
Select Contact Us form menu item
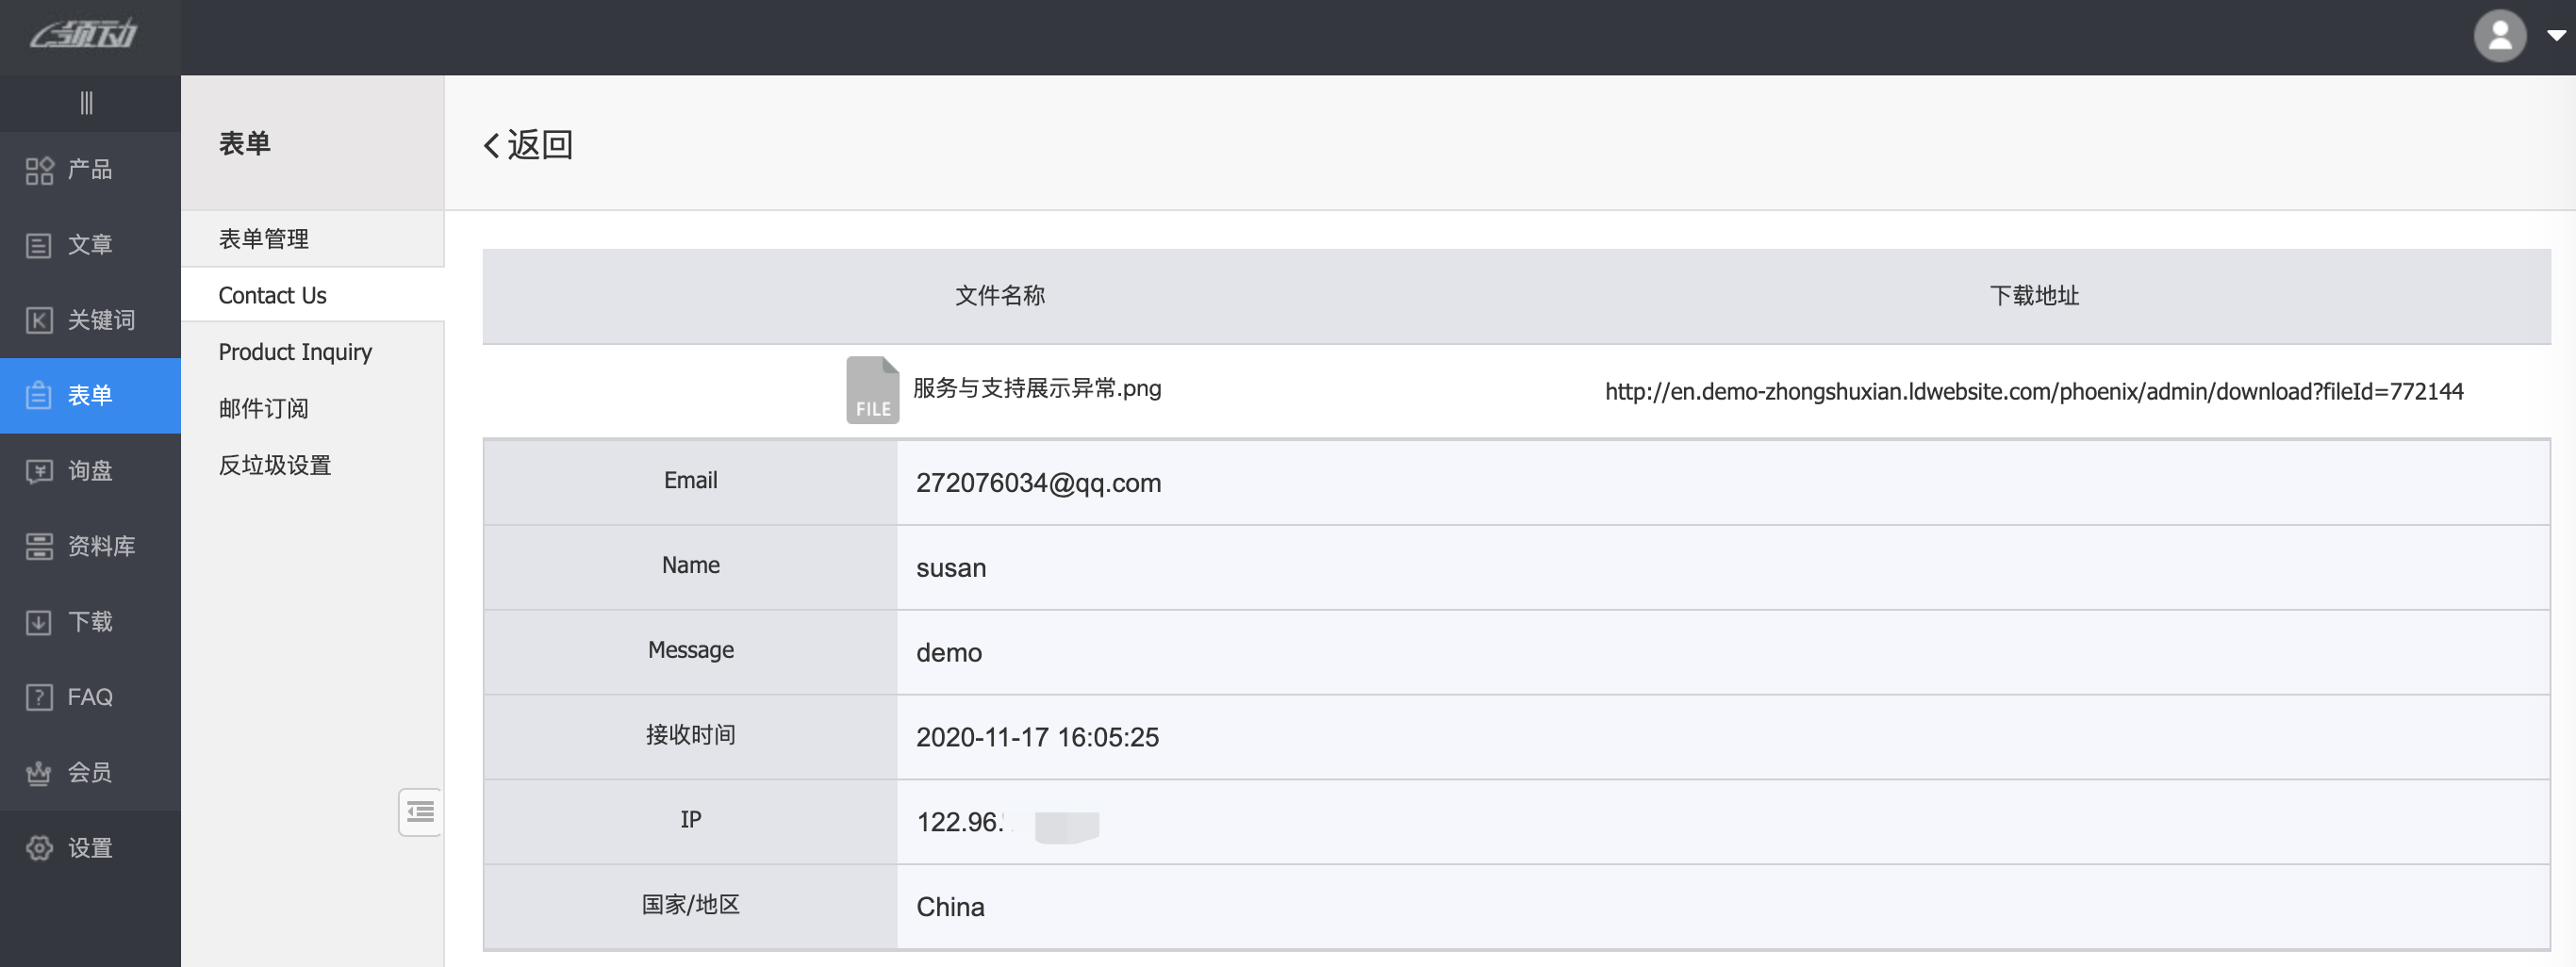[272, 295]
